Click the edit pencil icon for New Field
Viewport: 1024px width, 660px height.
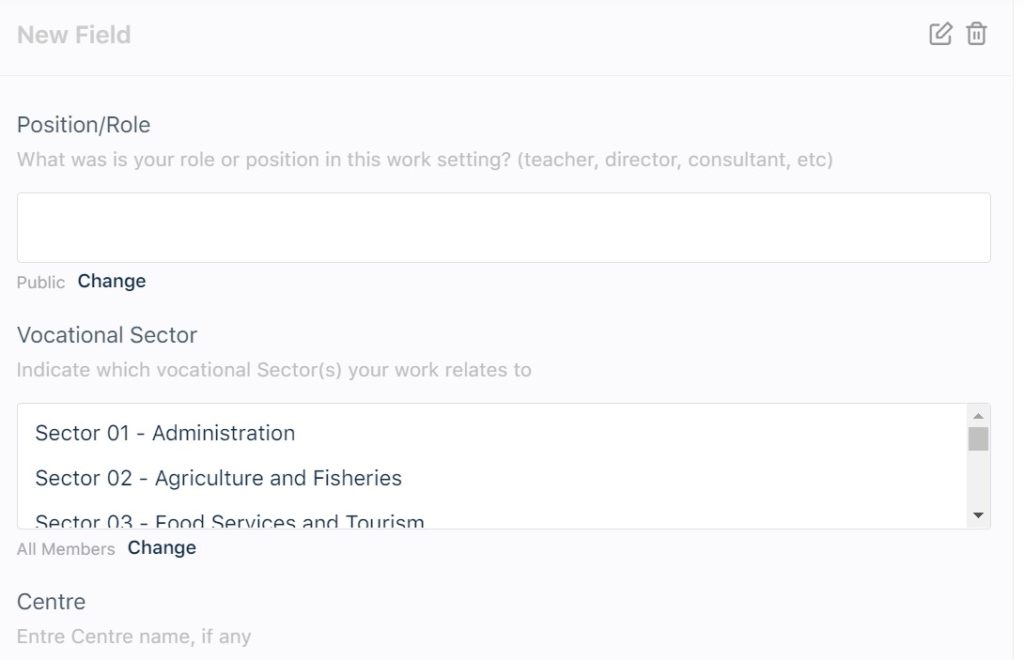[x=940, y=34]
